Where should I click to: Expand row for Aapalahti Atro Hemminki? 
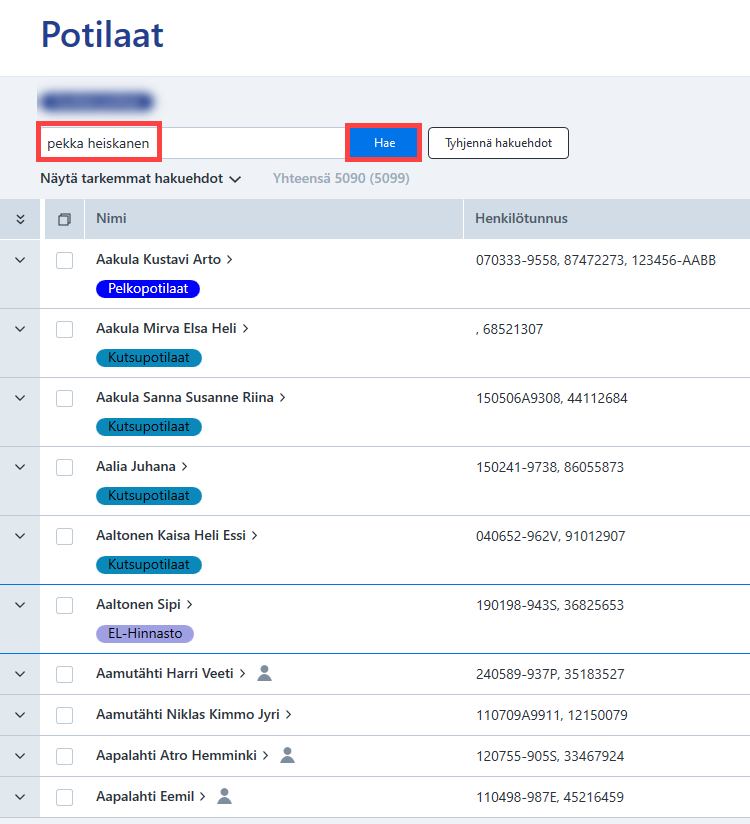[x=20, y=756]
